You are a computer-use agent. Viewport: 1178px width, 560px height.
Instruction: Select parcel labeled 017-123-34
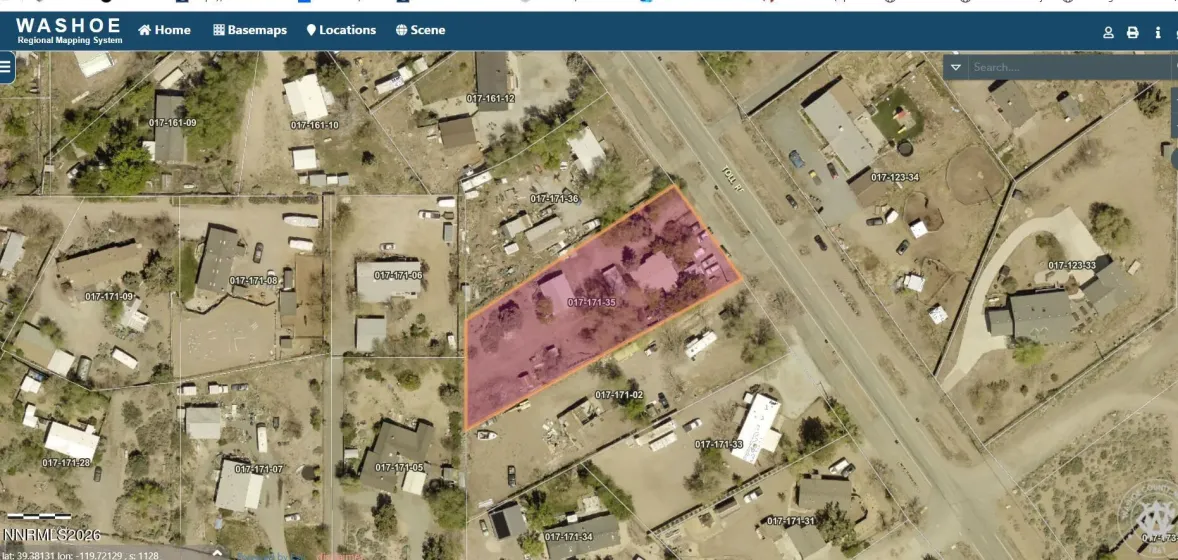pos(895,178)
